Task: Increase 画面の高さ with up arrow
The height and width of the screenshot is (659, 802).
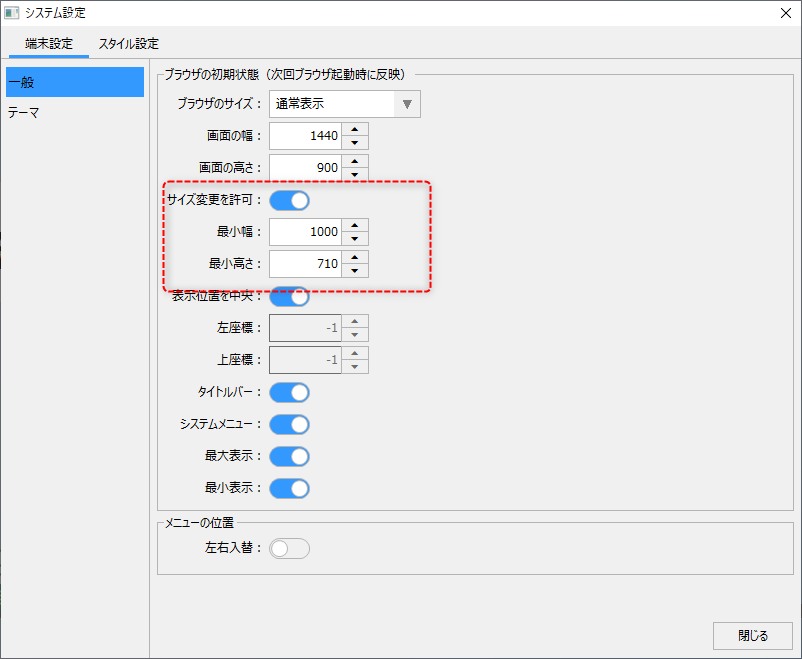Action: tap(355, 160)
